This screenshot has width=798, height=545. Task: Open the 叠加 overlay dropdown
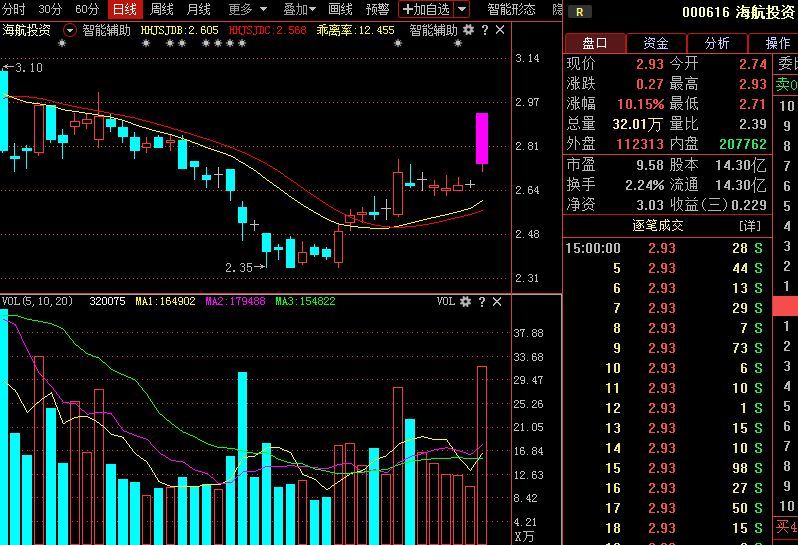click(x=301, y=9)
